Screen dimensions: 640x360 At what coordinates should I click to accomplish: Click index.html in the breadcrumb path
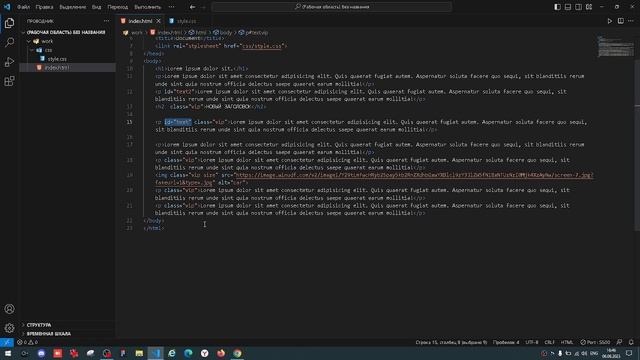pyautogui.click(x=169, y=32)
